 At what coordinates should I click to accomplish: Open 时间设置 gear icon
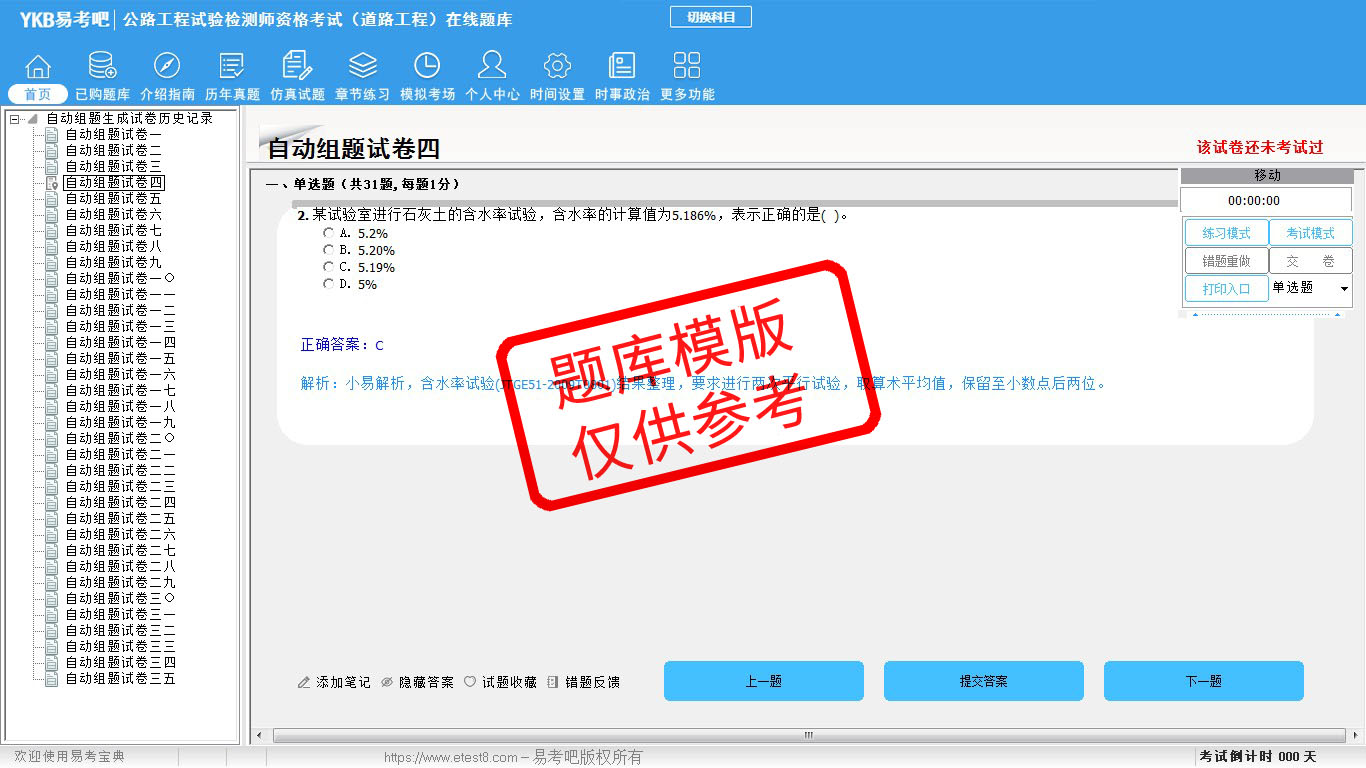pos(557,67)
